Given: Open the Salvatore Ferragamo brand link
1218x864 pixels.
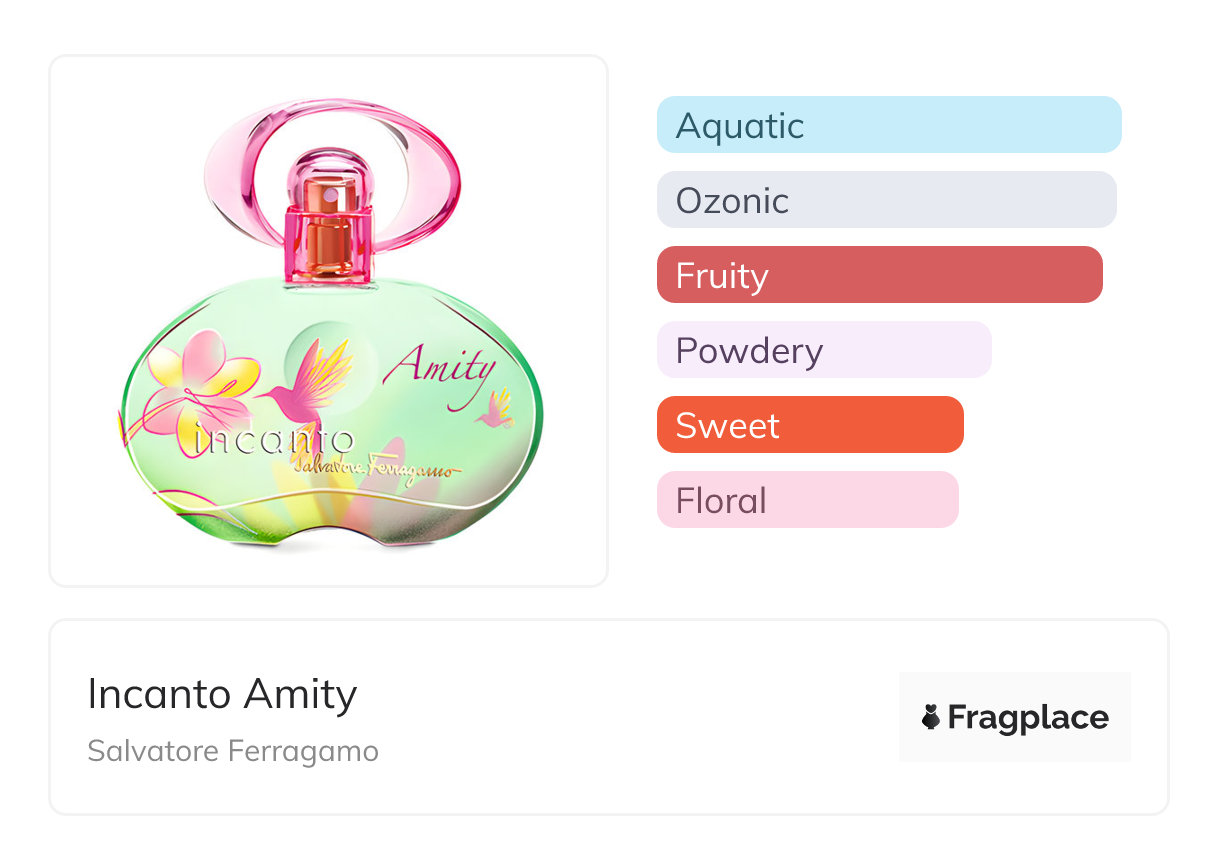Looking at the screenshot, I should [x=233, y=751].
